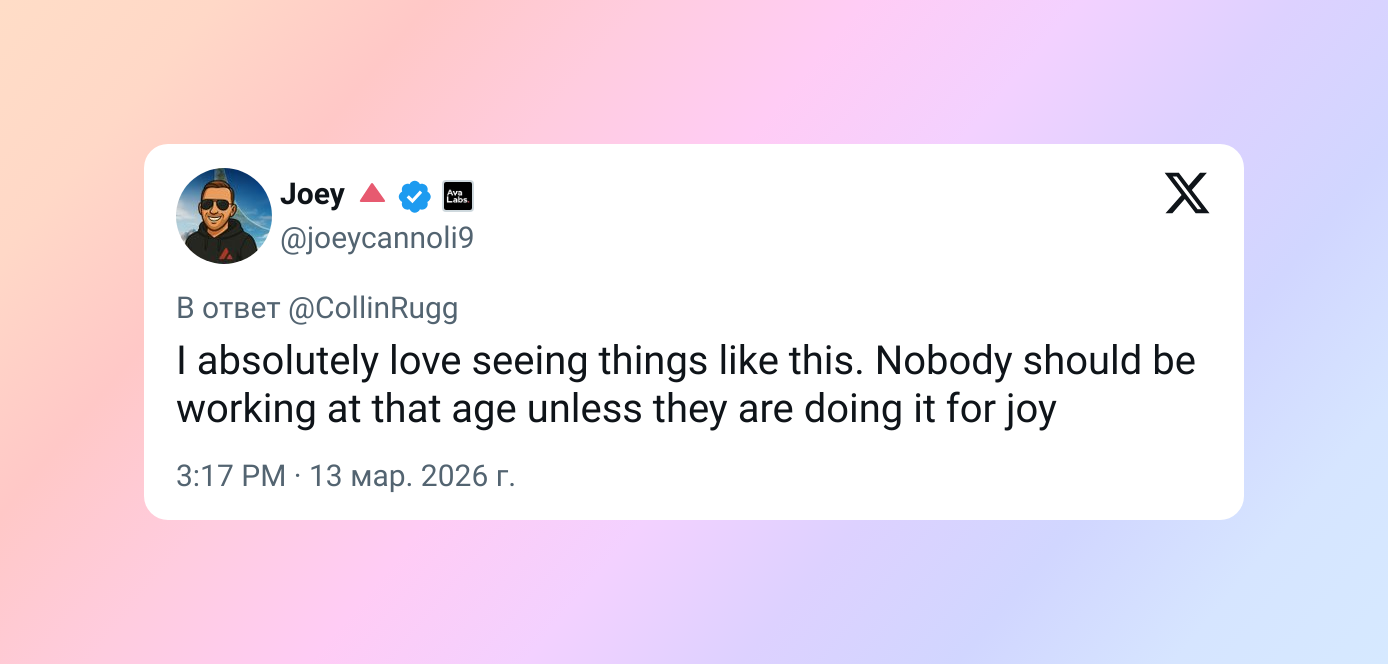Click the blue verified checkmark badge

[414, 196]
